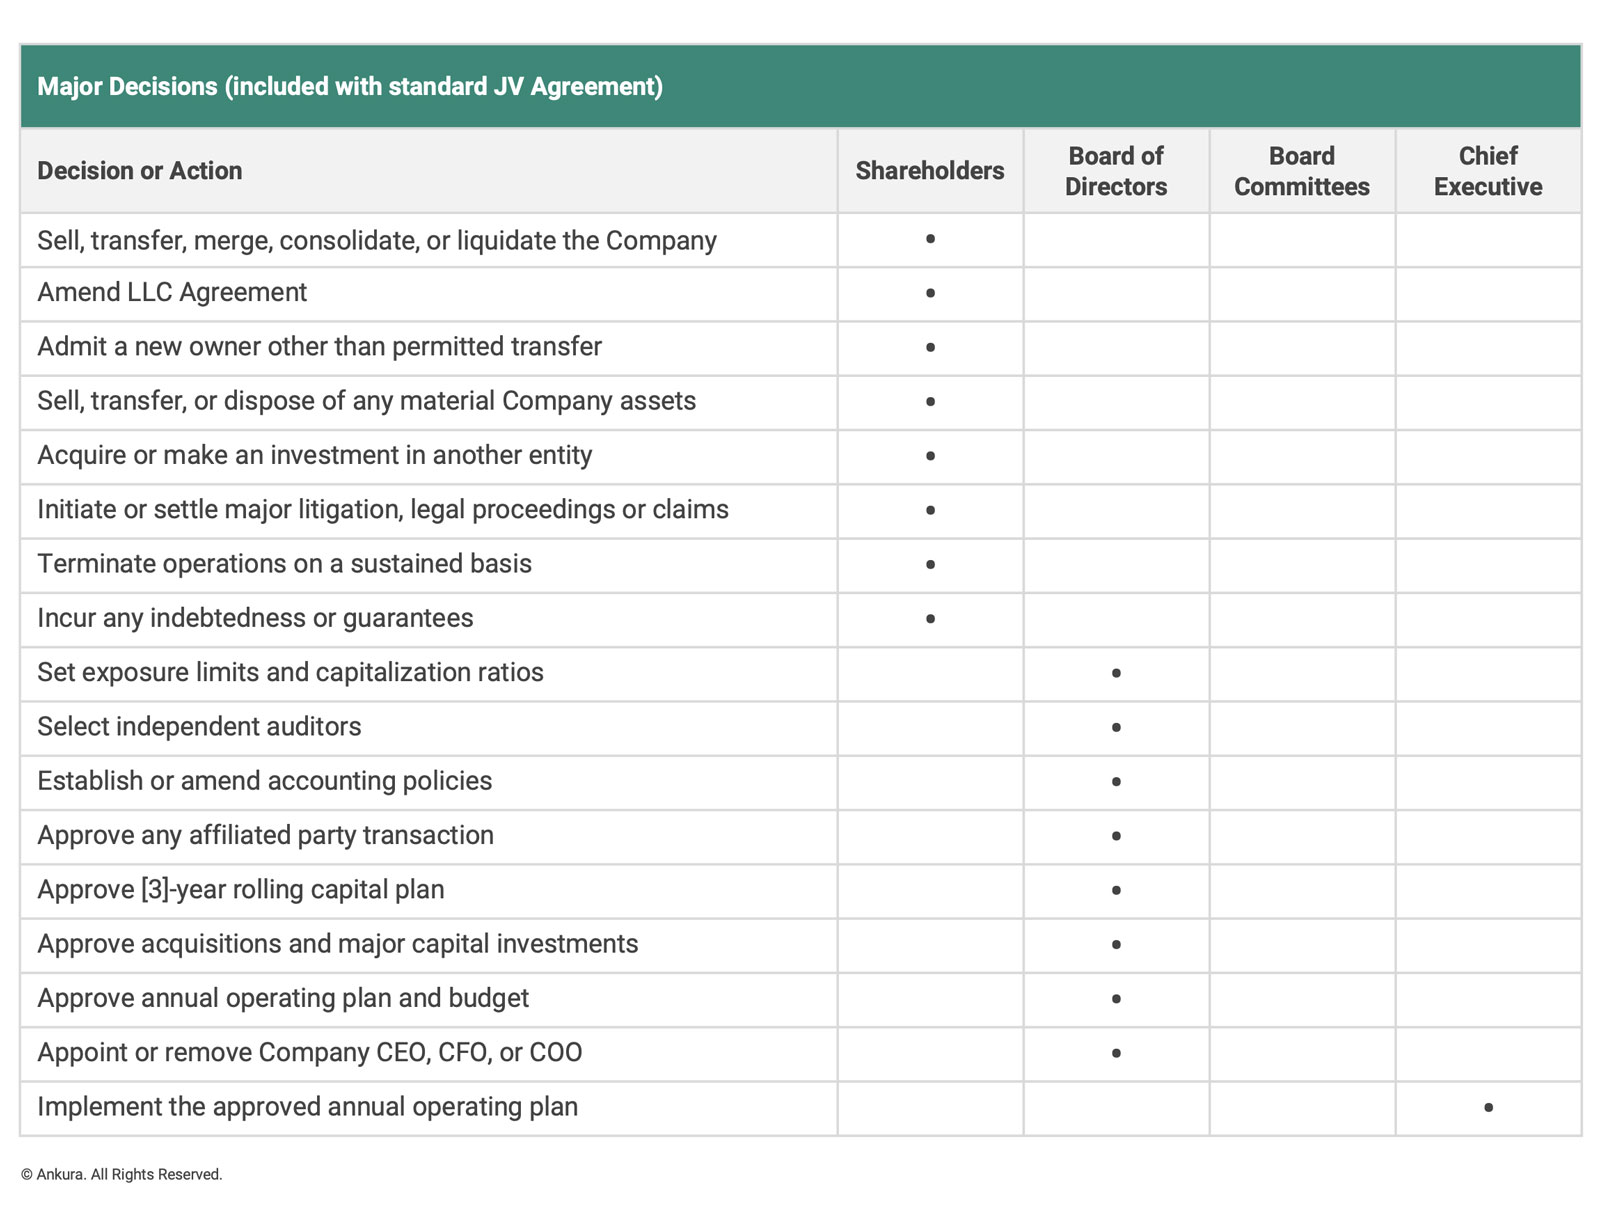Click the Major Decisions table title banner
1600x1205 pixels.
[x=800, y=86]
